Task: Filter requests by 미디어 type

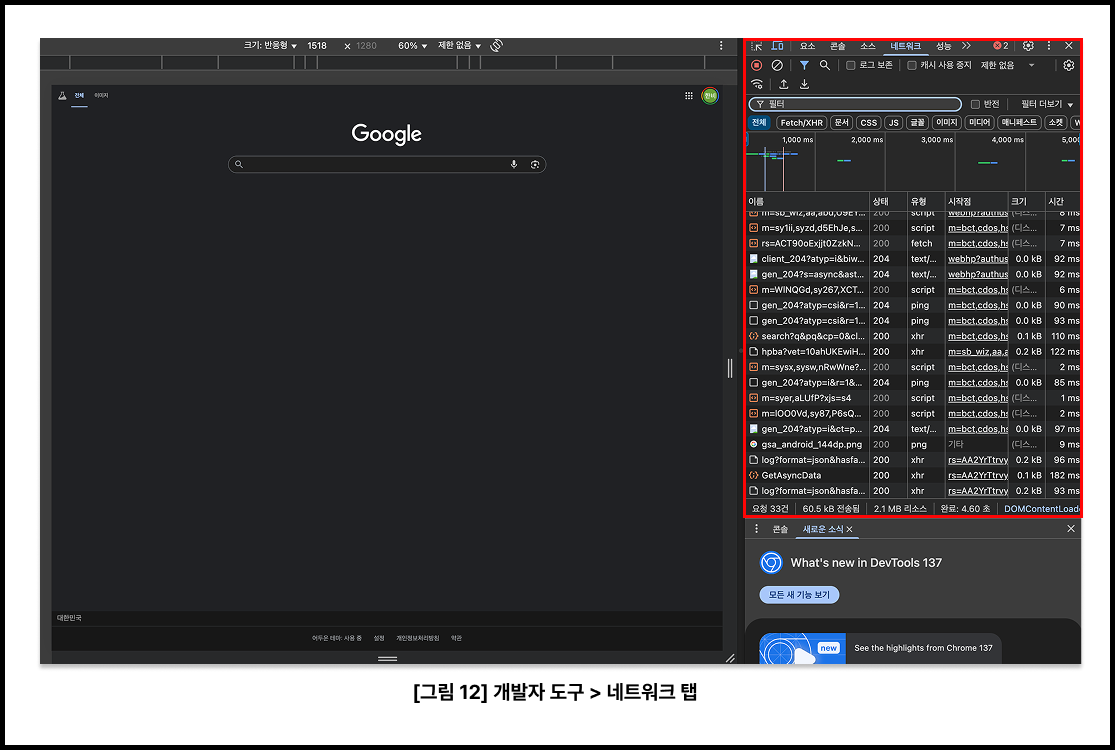Action: [979, 122]
